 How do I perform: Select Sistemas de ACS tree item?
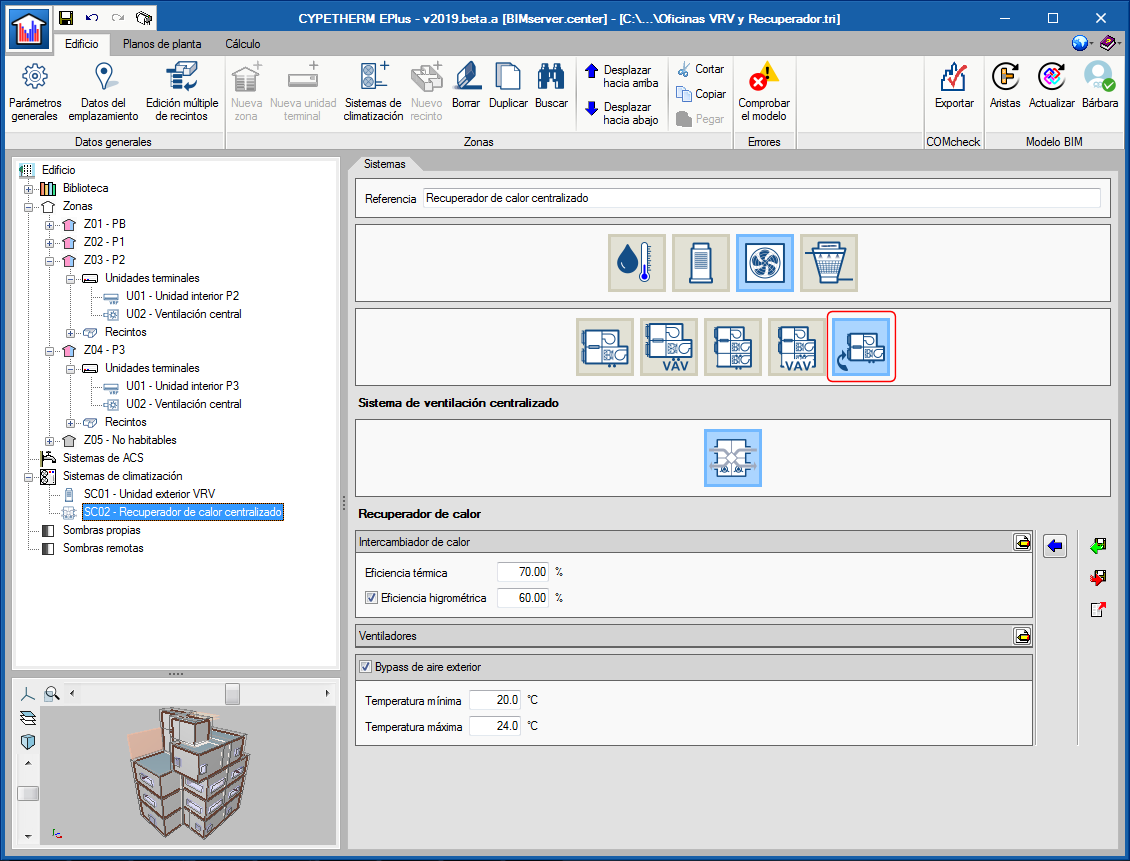(x=103, y=458)
